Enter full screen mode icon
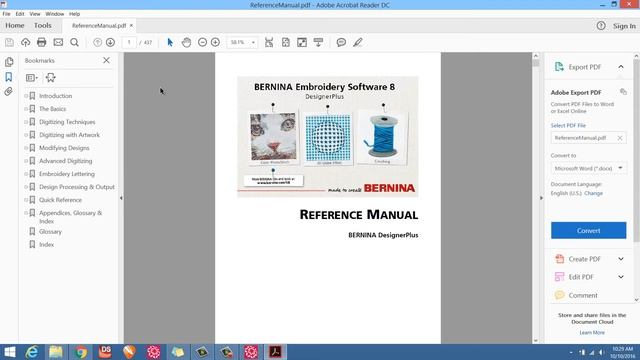 pos(302,42)
